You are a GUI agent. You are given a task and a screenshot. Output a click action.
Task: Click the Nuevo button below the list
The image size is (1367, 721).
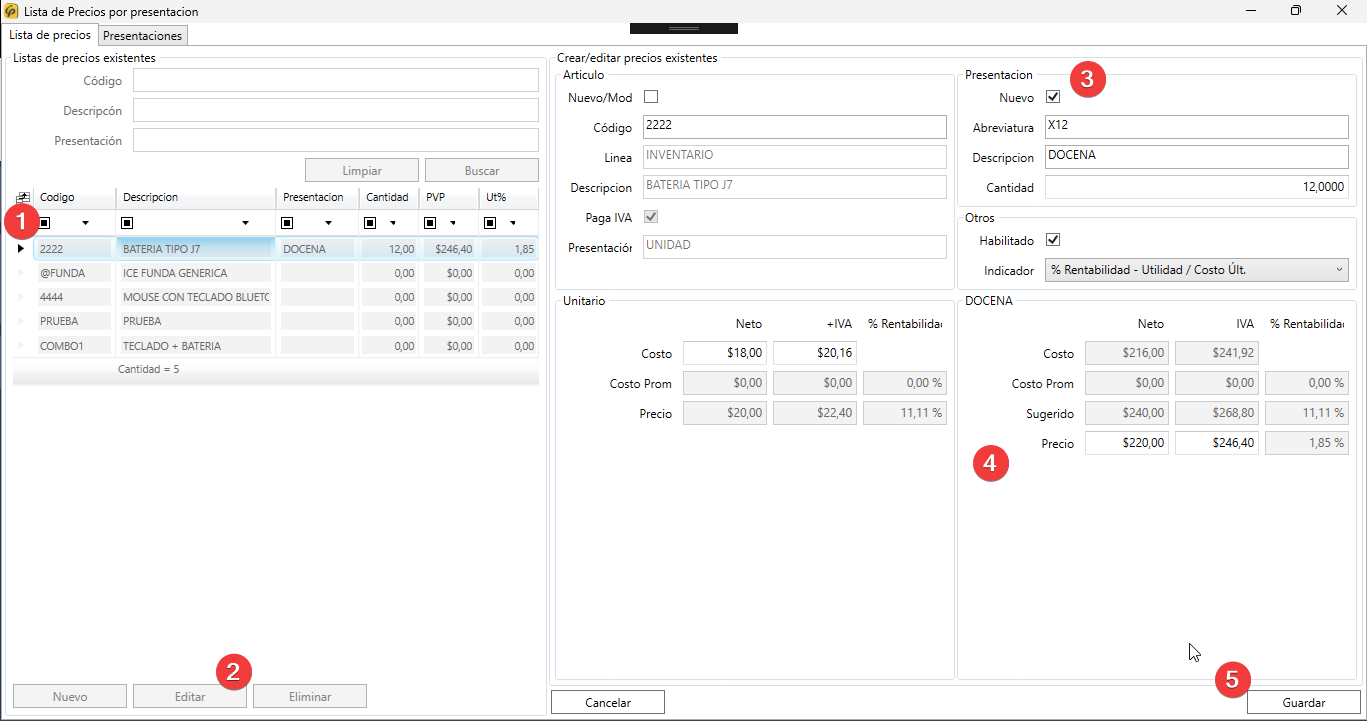pyautogui.click(x=70, y=696)
